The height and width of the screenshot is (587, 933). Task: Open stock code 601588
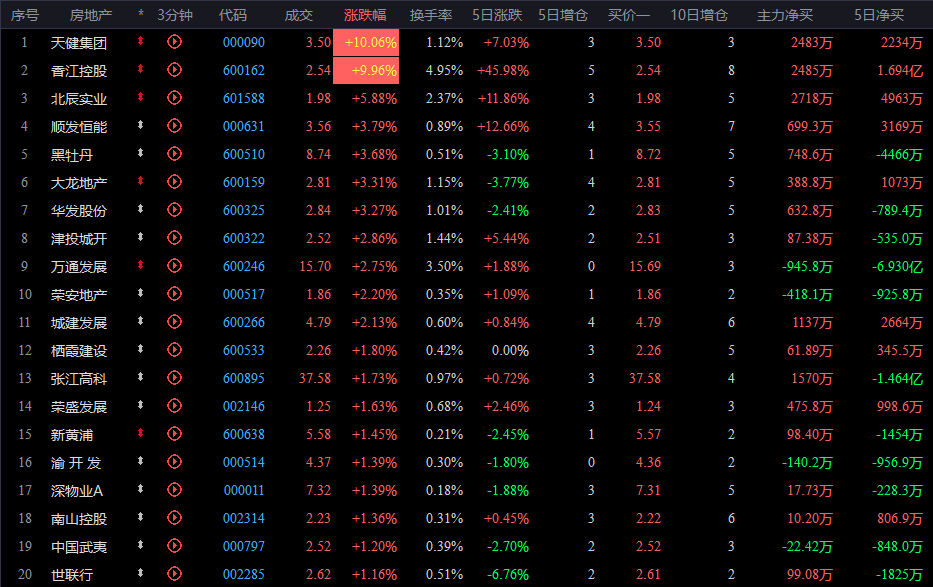tap(244, 98)
